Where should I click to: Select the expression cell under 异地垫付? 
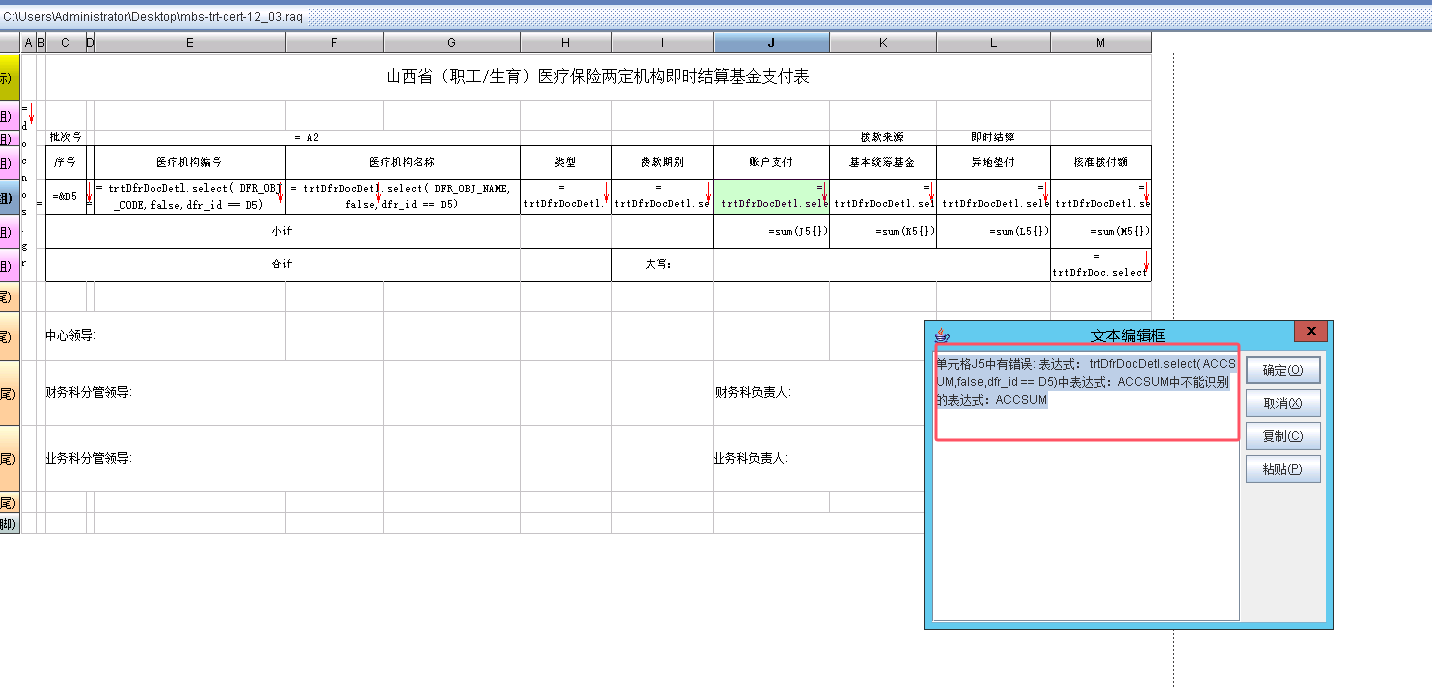coord(993,196)
